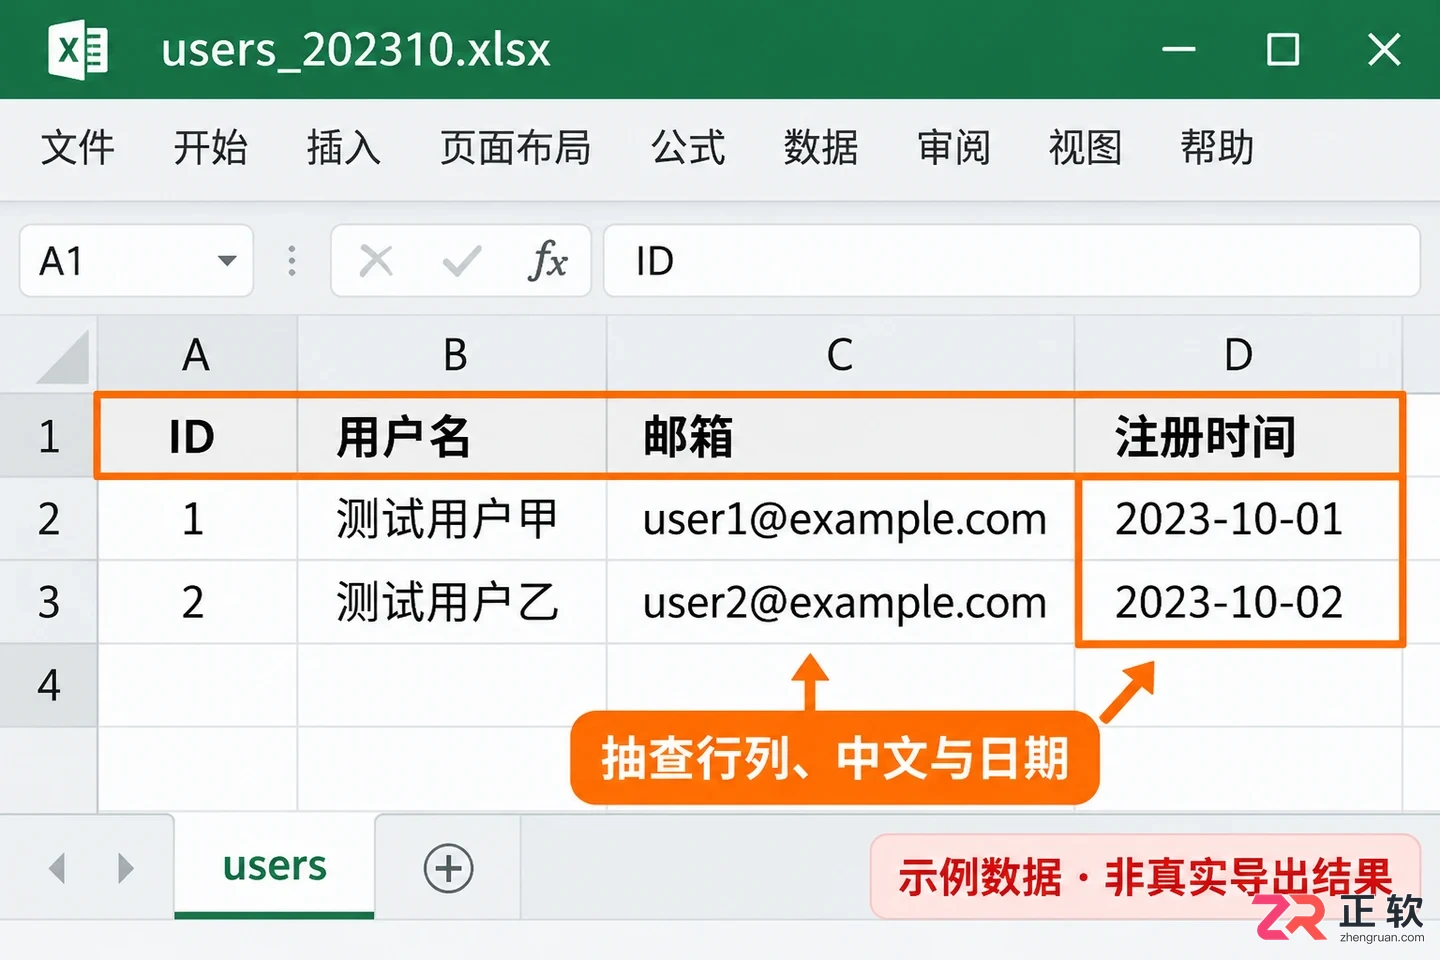The image size is (1440, 960).
Task: Open the 开始 ribbon tab
Action: click(210, 148)
